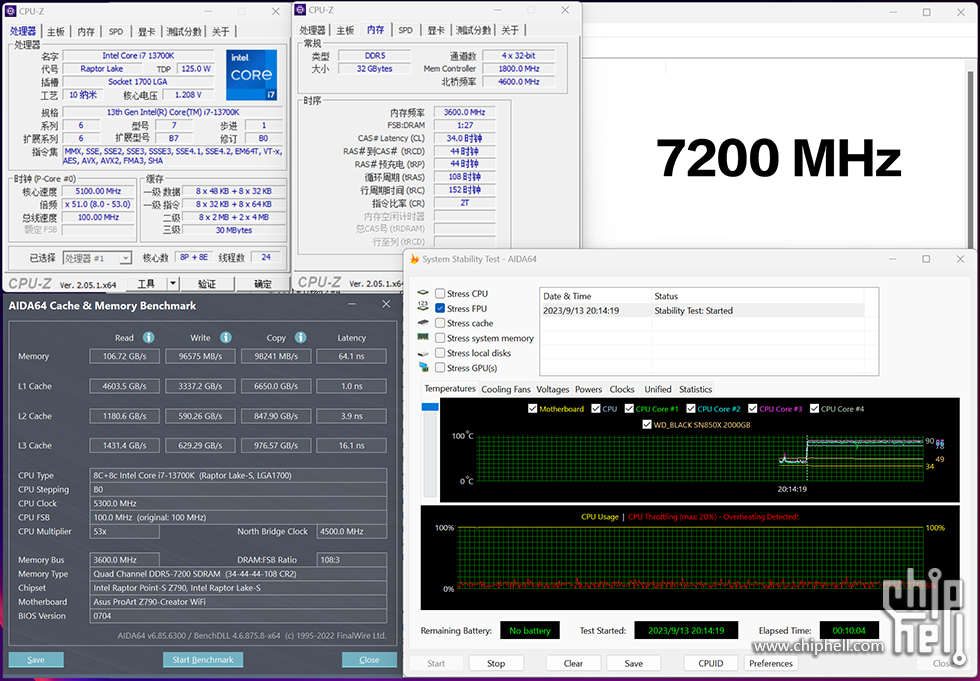This screenshot has height=681, width=980.
Task: Click the Elapsed Time 00:10:04 field
Action: click(x=849, y=630)
